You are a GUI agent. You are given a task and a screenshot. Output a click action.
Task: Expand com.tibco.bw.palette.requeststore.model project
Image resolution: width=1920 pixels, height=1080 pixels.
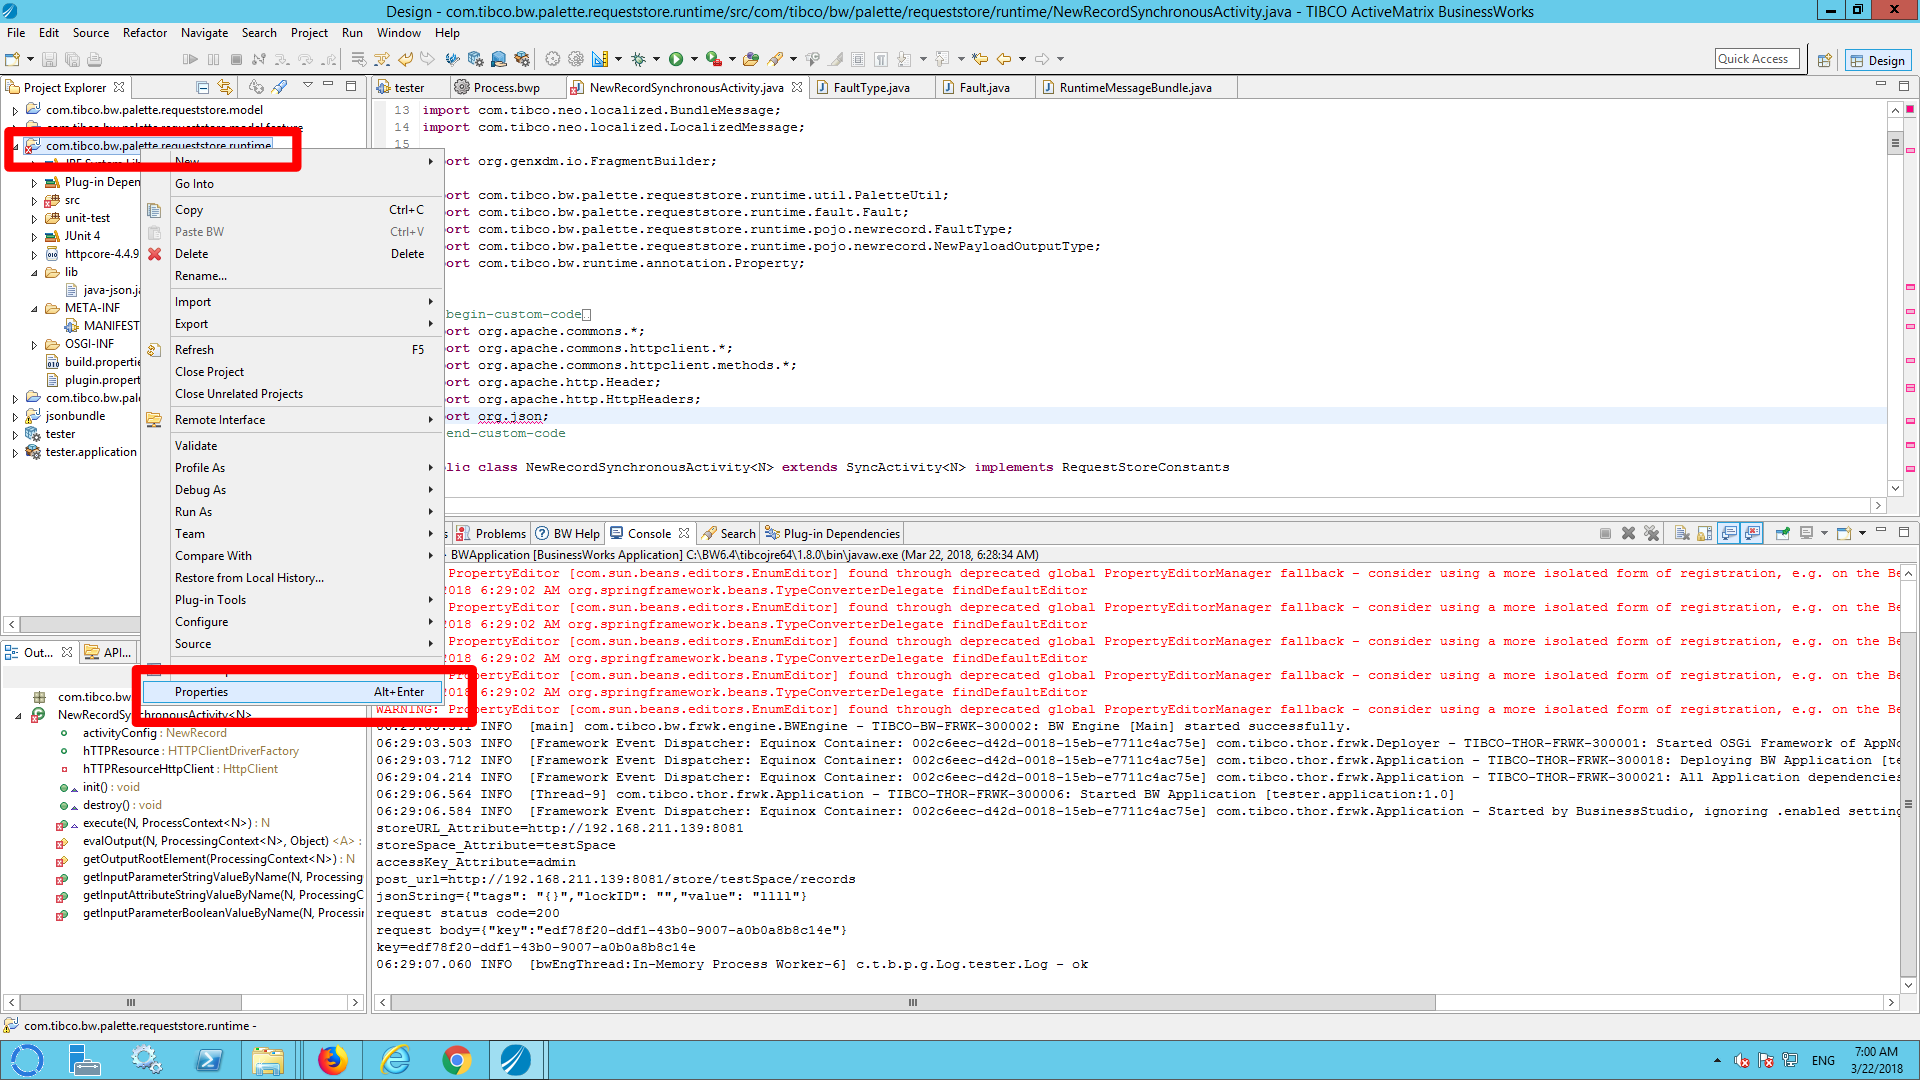click(15, 111)
